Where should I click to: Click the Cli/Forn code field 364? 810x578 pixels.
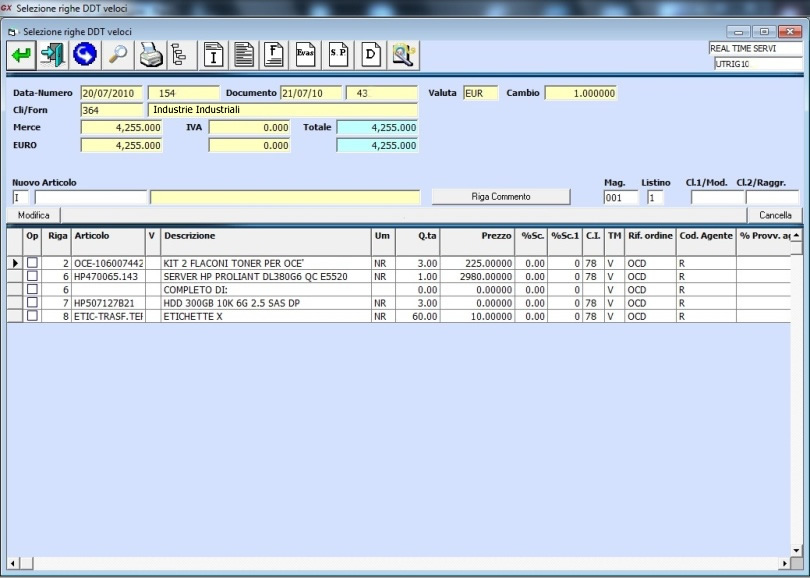point(112,110)
